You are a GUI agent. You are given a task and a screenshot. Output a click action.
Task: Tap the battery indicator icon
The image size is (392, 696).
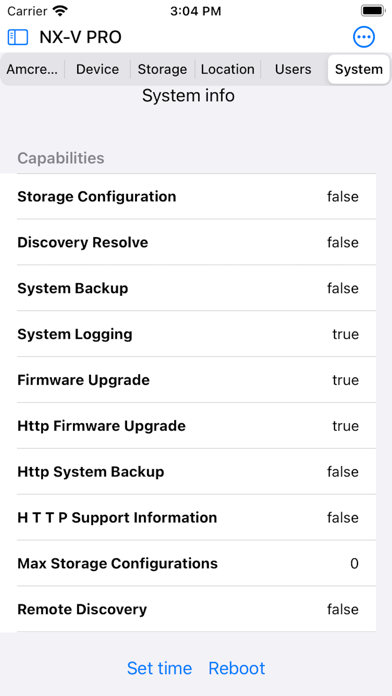[x=373, y=10]
